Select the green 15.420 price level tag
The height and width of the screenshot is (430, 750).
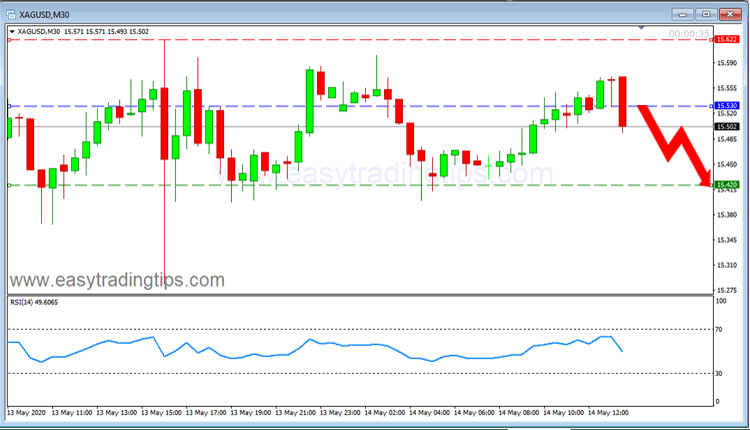pos(725,185)
